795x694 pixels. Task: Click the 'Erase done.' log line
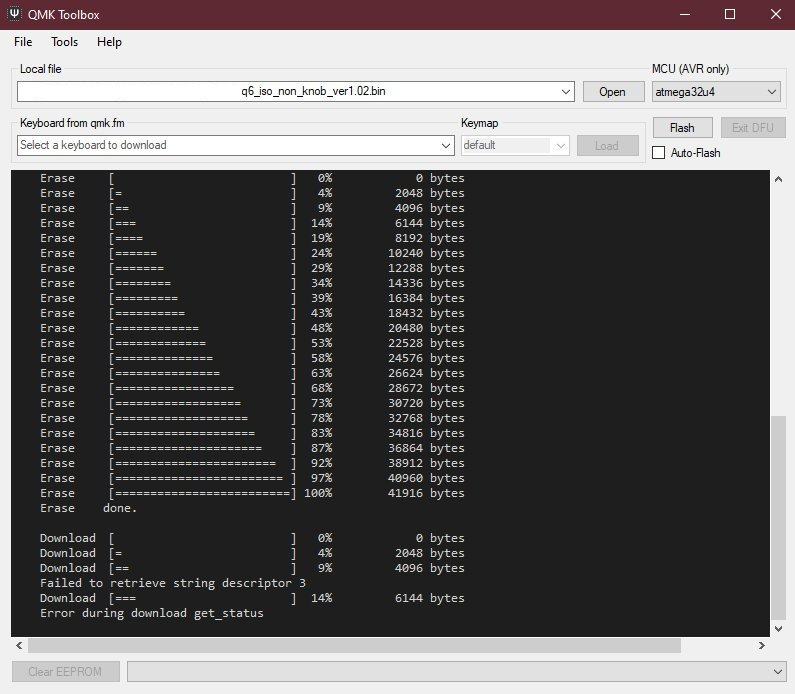[88, 508]
